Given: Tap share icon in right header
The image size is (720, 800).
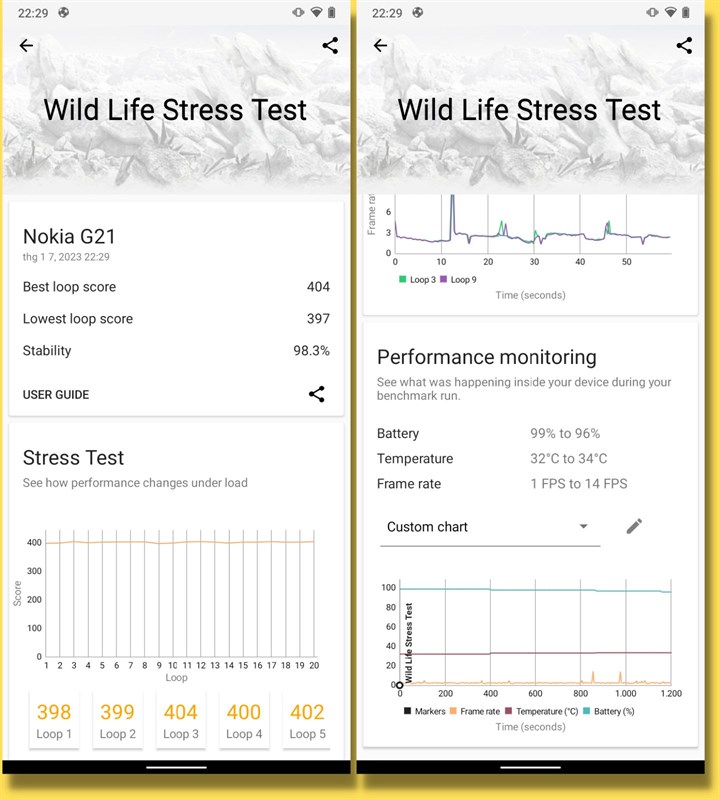Looking at the screenshot, I should [x=684, y=46].
